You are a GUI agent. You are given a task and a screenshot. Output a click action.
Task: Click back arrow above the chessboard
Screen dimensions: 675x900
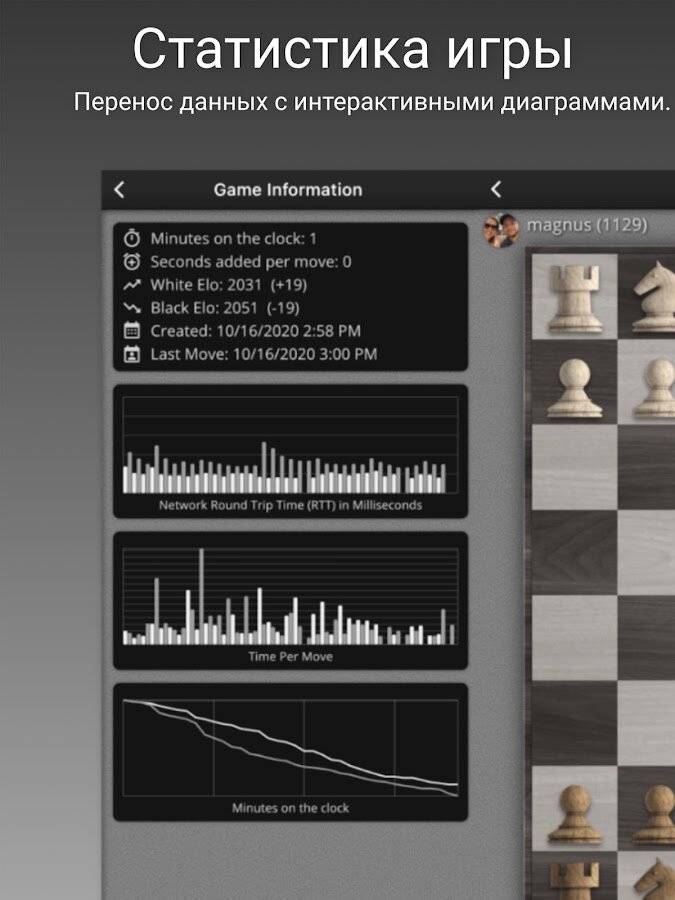(x=495, y=190)
